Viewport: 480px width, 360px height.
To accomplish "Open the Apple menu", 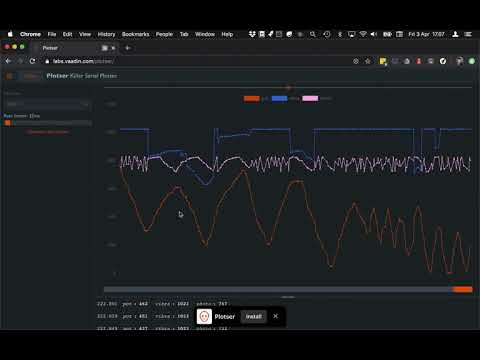I will [10, 34].
